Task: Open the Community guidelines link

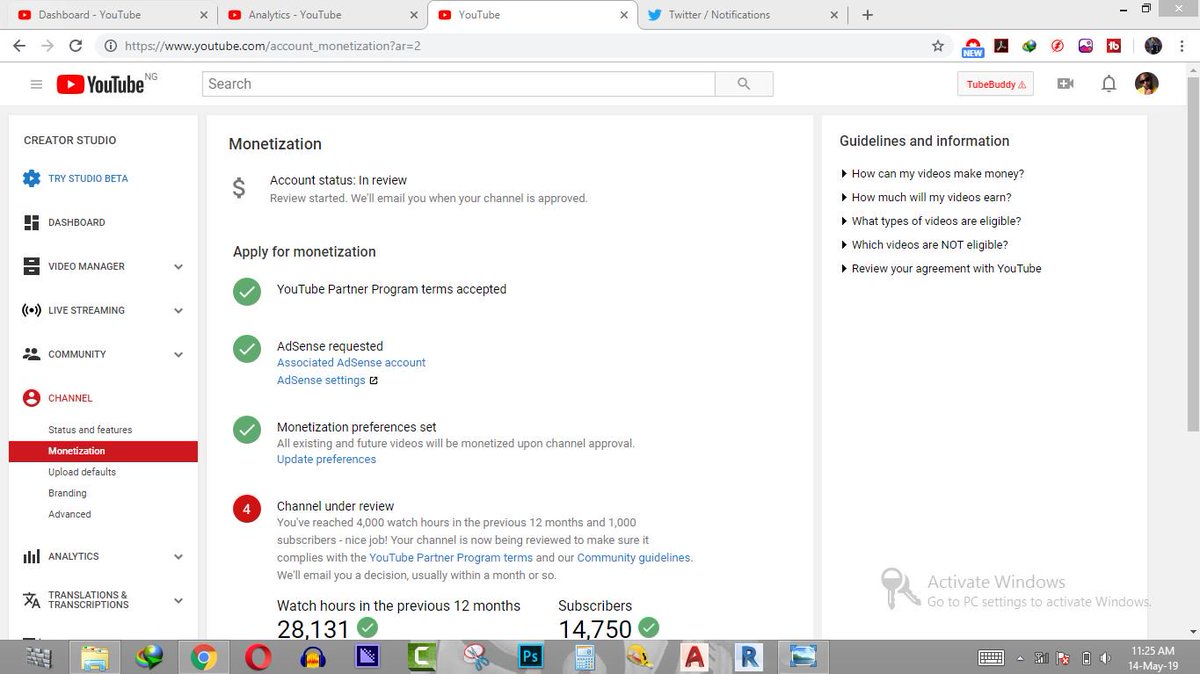Action: point(633,558)
